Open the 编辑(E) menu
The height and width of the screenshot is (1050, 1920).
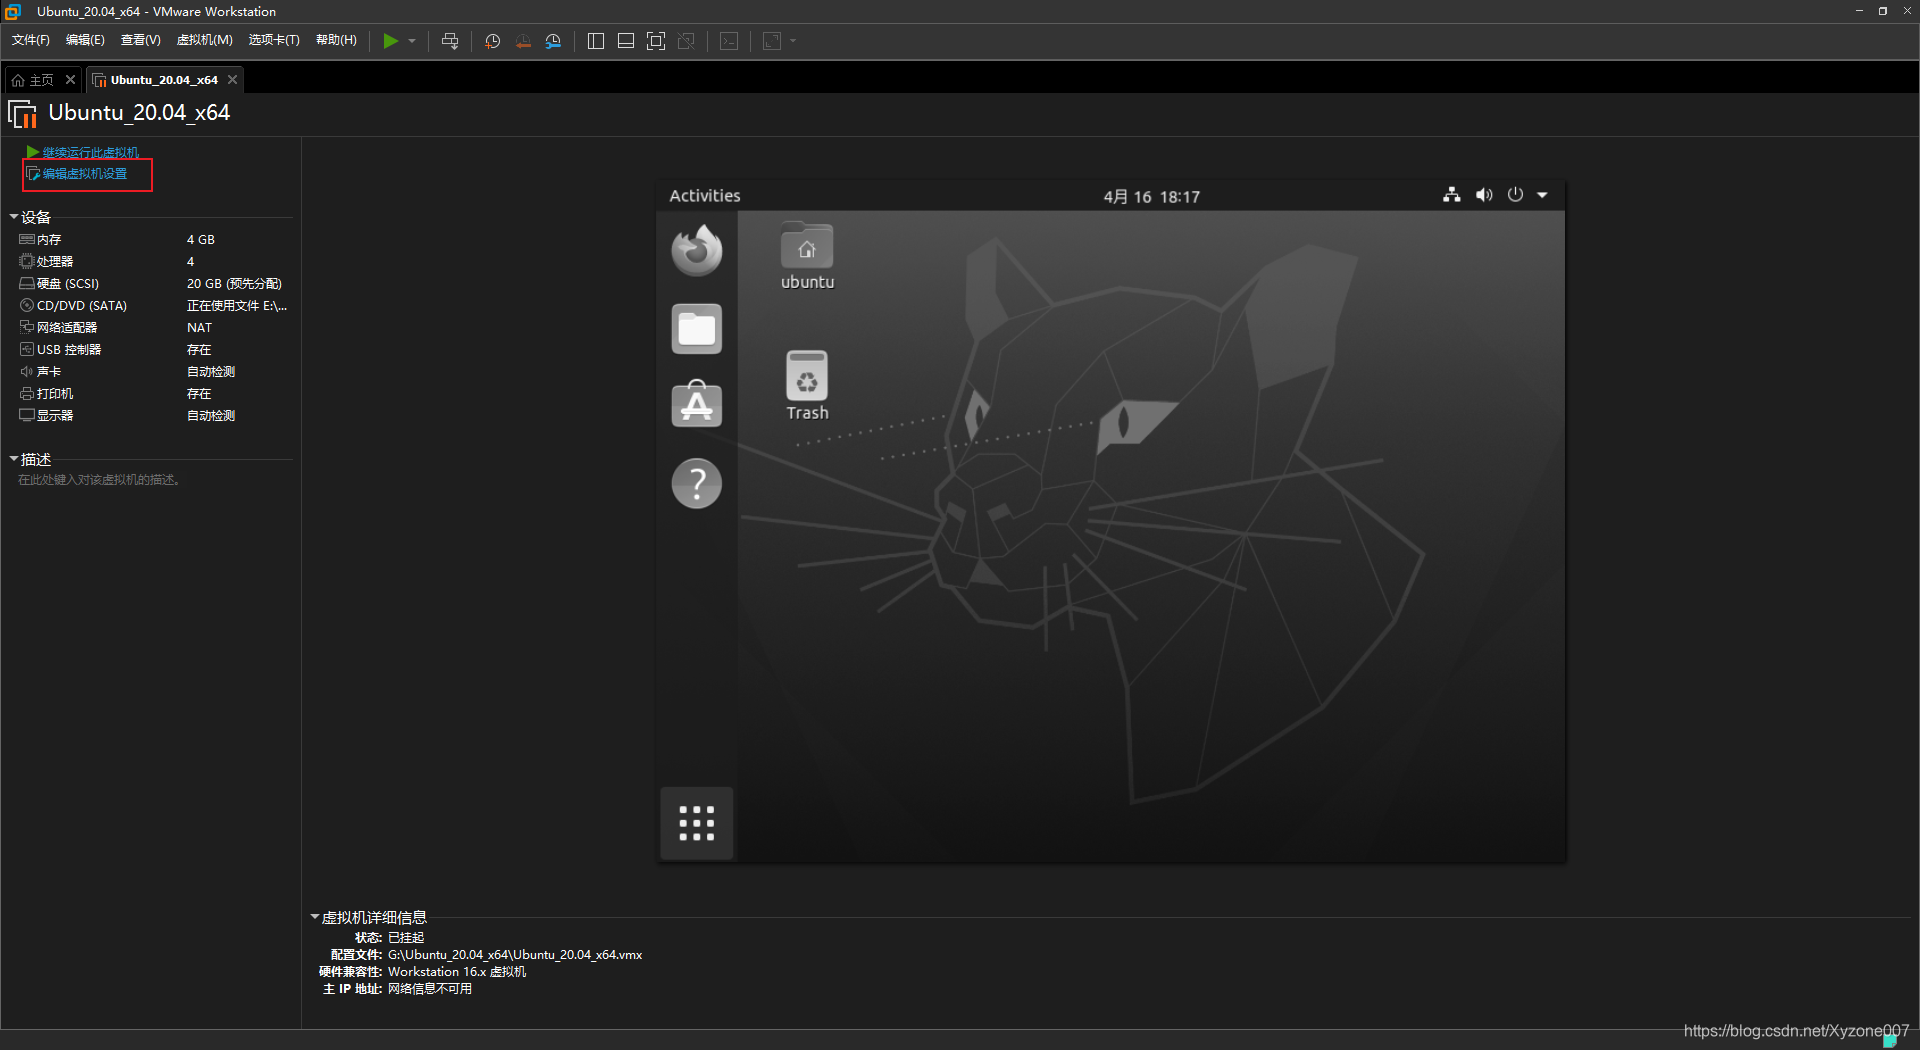[x=85, y=40]
